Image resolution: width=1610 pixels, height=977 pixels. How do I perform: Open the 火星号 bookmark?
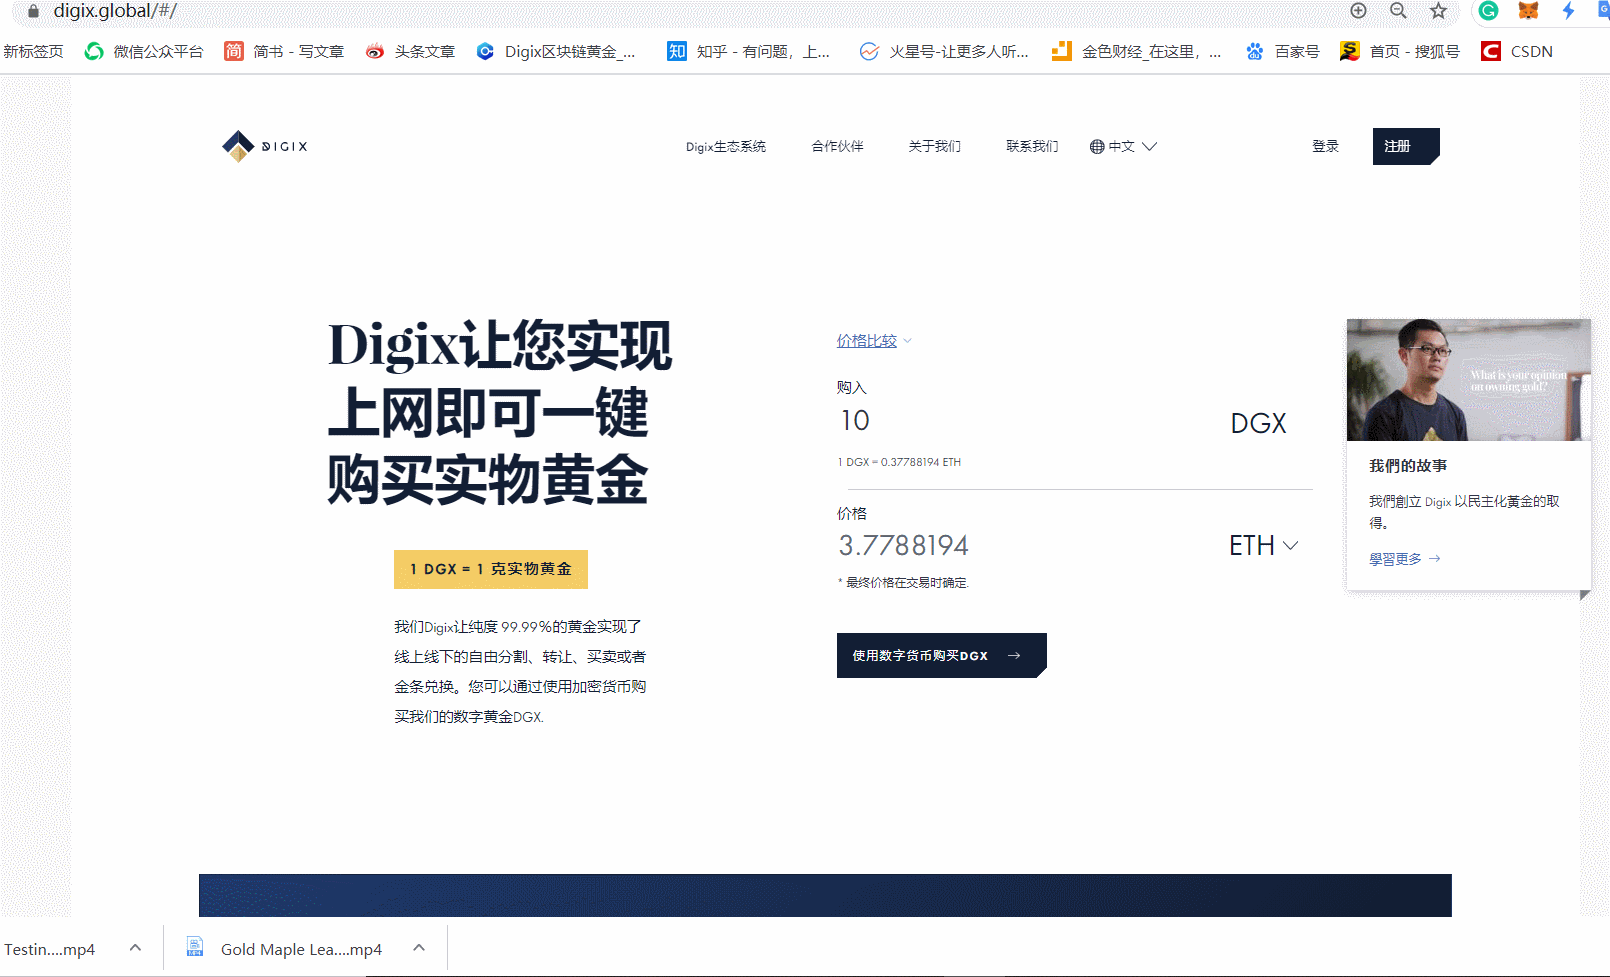[x=944, y=51]
